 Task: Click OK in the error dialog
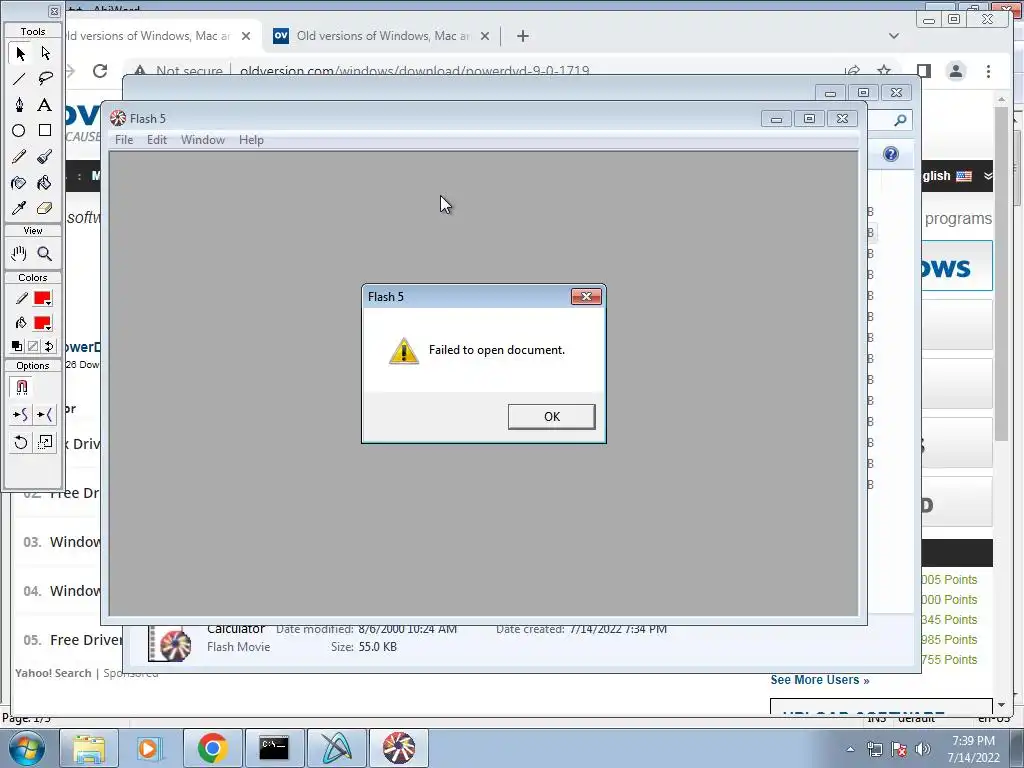(552, 417)
